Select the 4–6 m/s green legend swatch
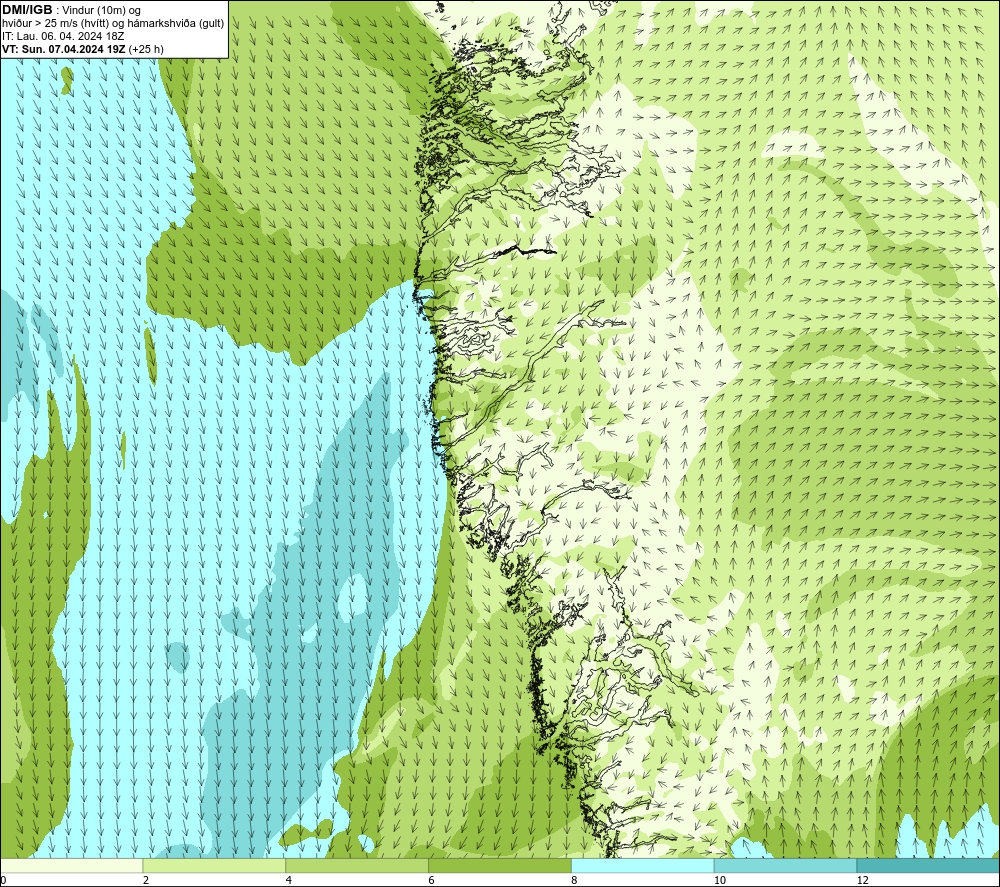 (x=357, y=865)
